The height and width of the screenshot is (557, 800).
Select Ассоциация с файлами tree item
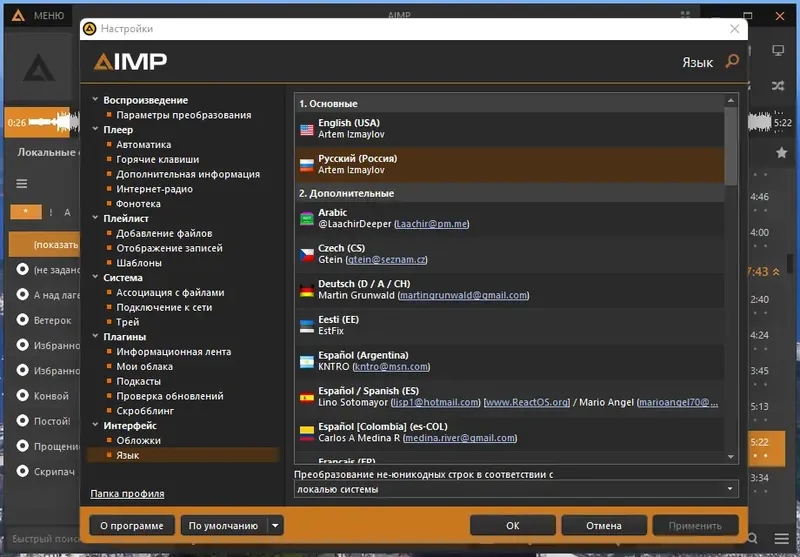coord(170,292)
